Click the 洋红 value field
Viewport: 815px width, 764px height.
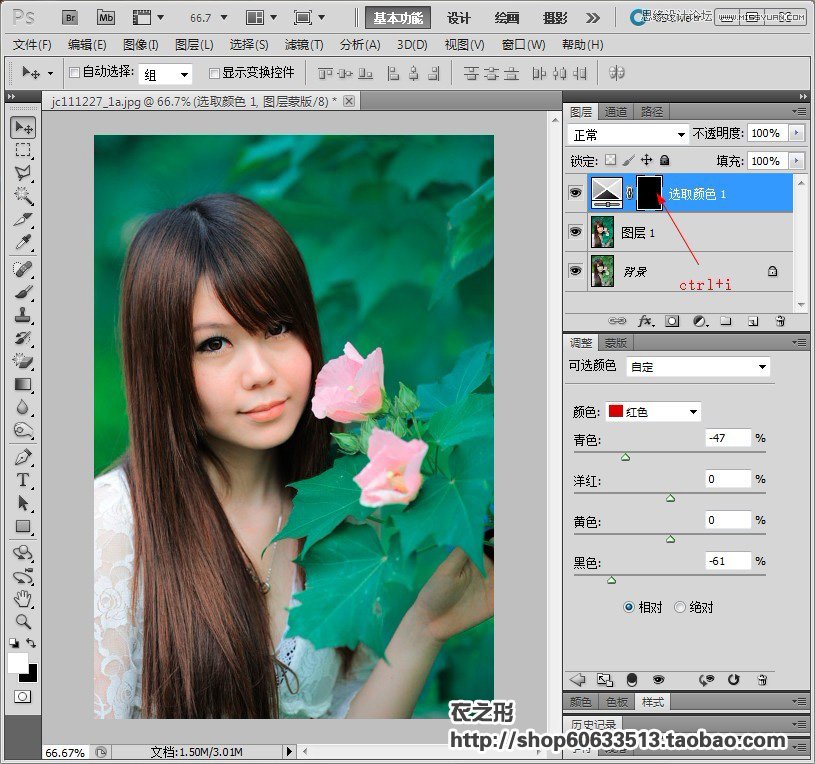coord(728,479)
